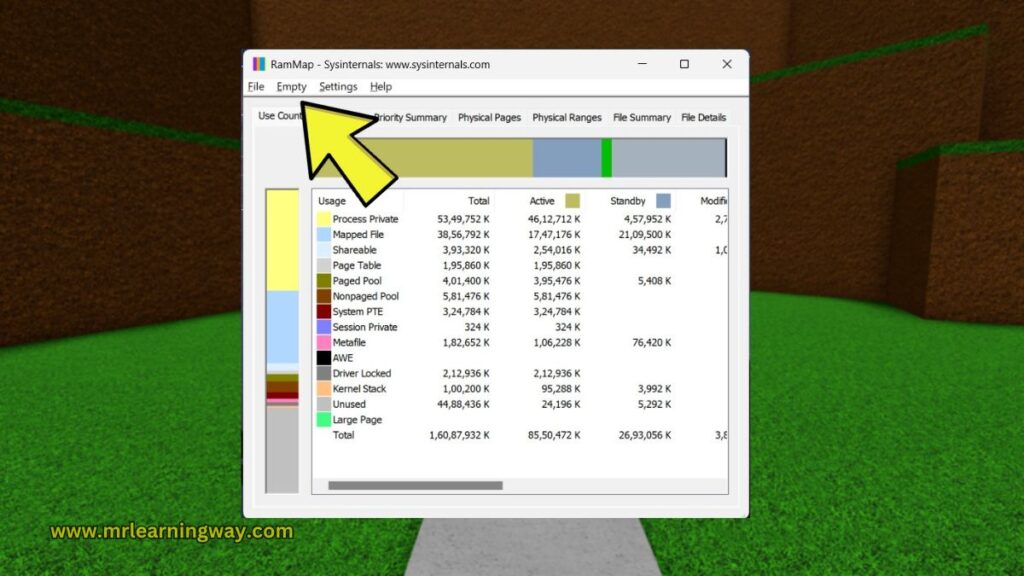The image size is (1024, 576).
Task: Open the Settings menu
Action: click(x=338, y=87)
